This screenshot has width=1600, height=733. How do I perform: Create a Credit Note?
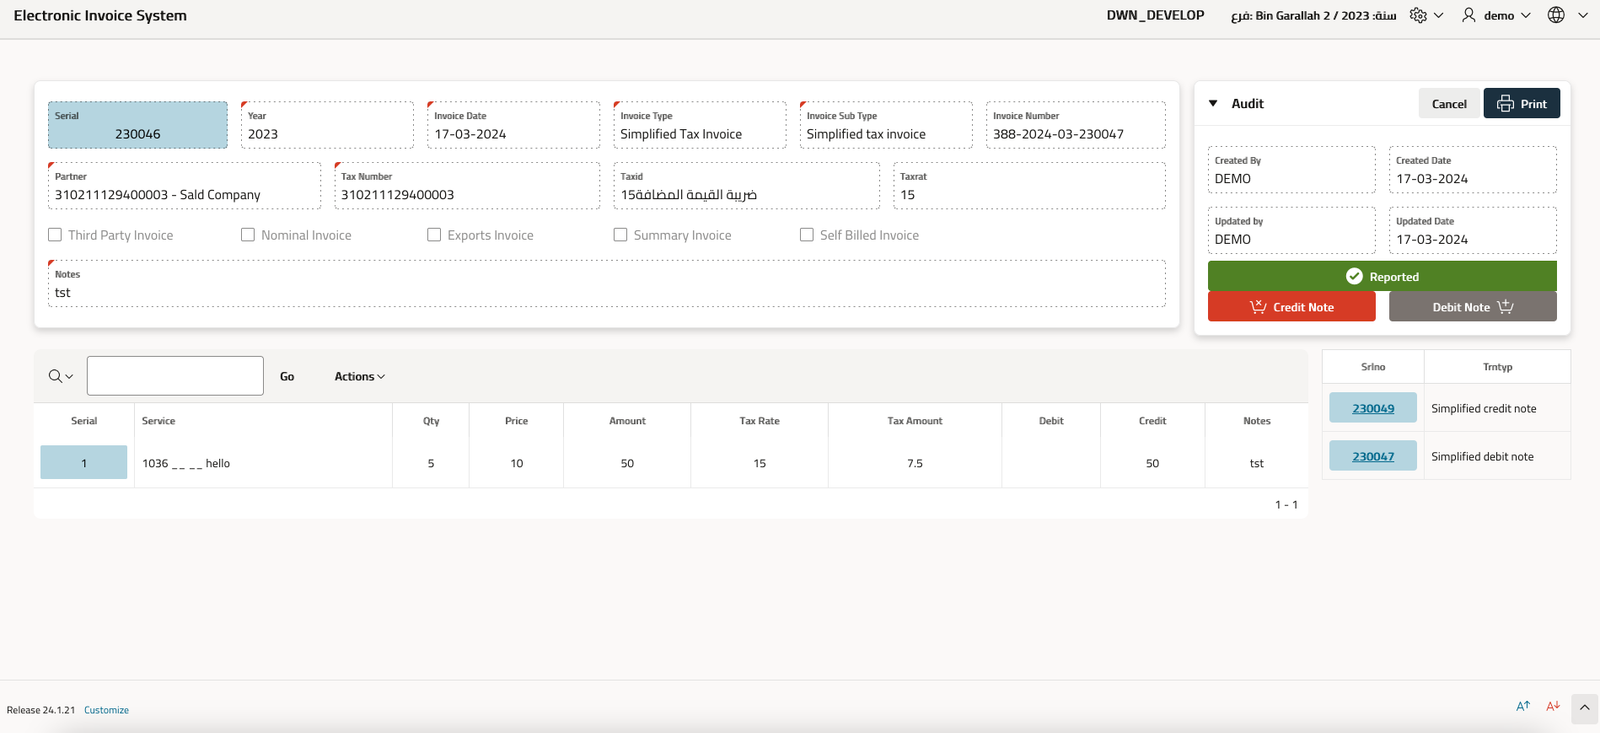pyautogui.click(x=1292, y=307)
